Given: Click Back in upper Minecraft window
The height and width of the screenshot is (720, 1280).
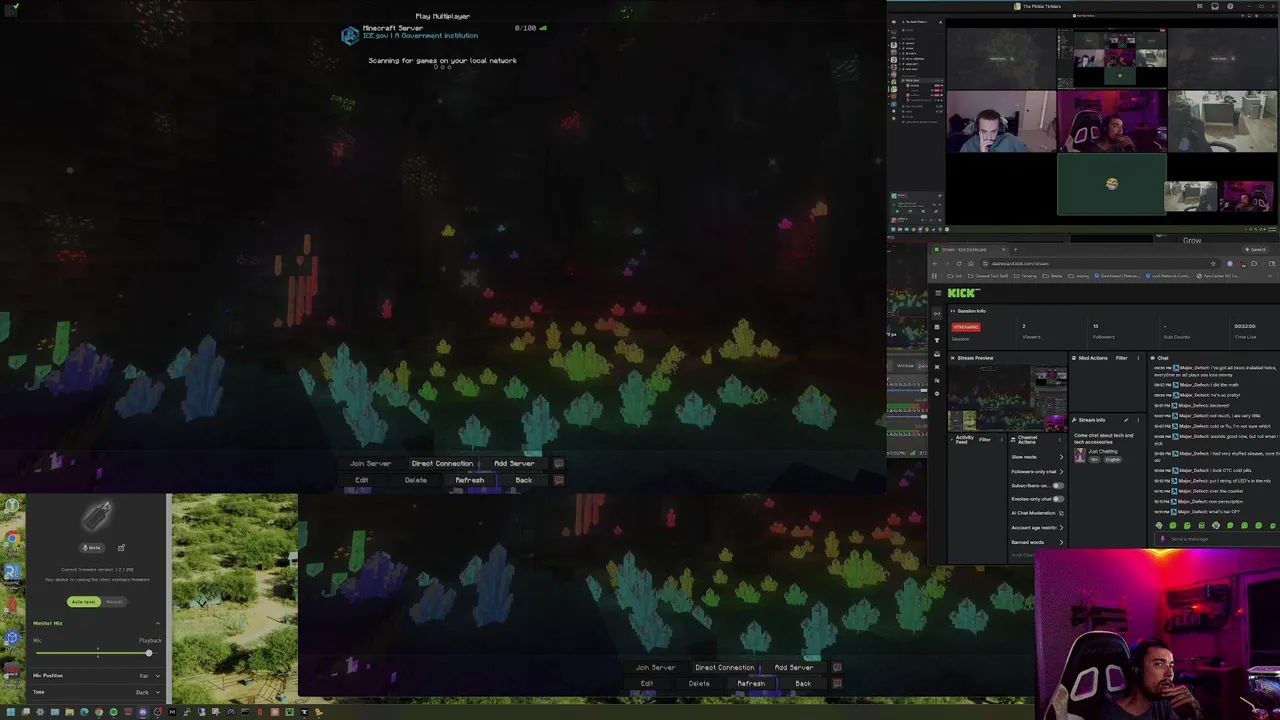Looking at the screenshot, I should [523, 481].
